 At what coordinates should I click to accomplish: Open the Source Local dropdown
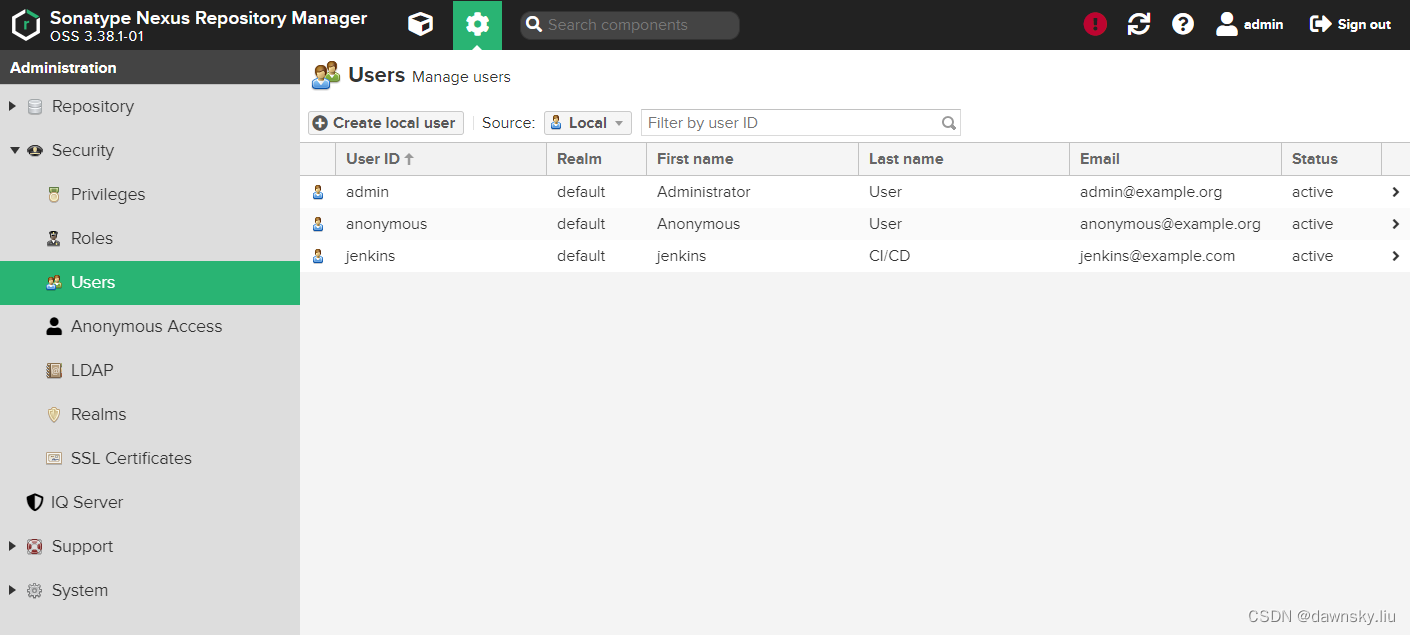click(588, 123)
